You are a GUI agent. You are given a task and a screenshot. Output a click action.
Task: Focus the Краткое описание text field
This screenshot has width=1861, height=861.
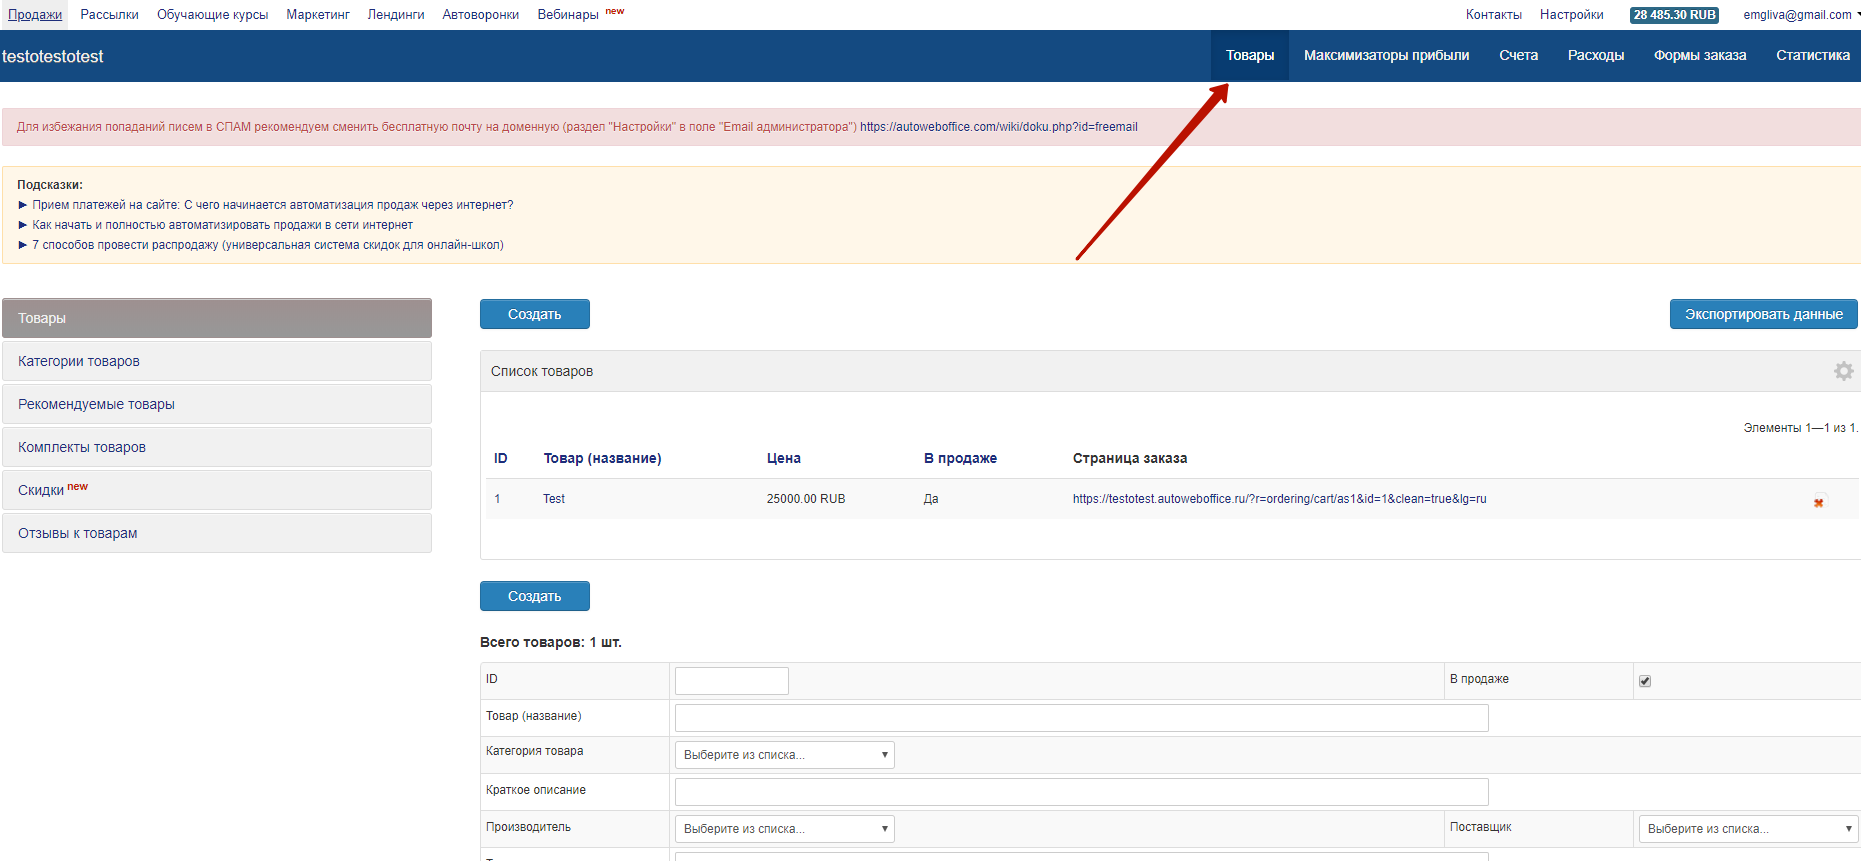pyautogui.click(x=1081, y=792)
